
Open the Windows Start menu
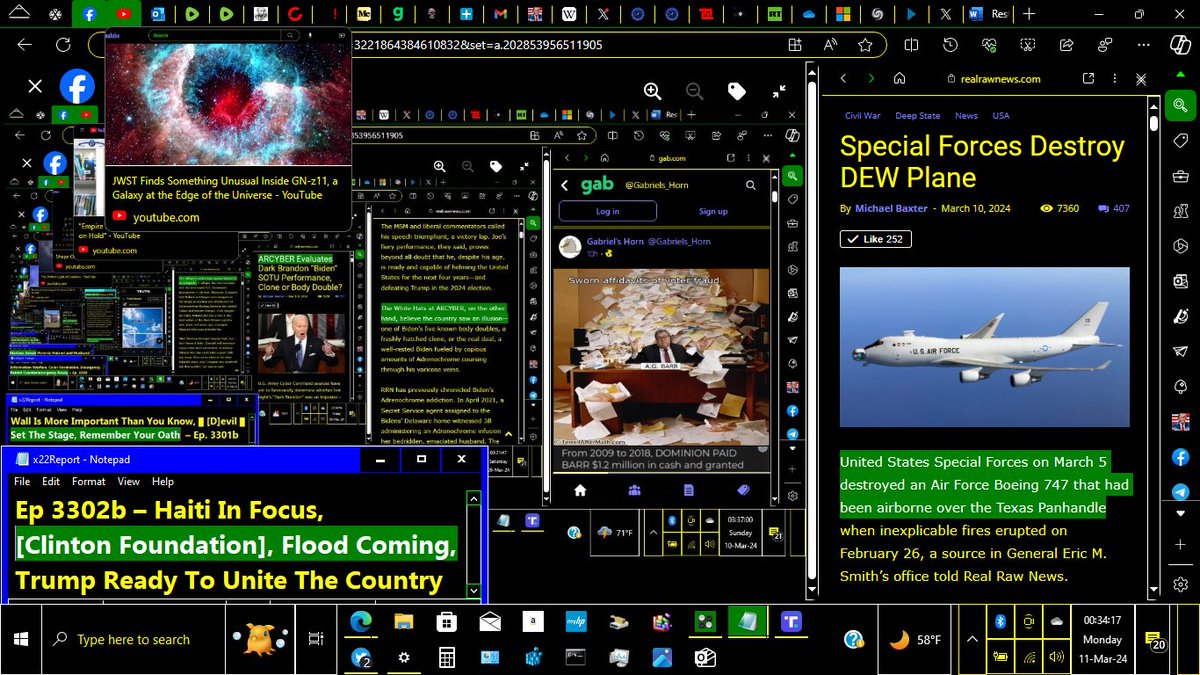(x=23, y=639)
